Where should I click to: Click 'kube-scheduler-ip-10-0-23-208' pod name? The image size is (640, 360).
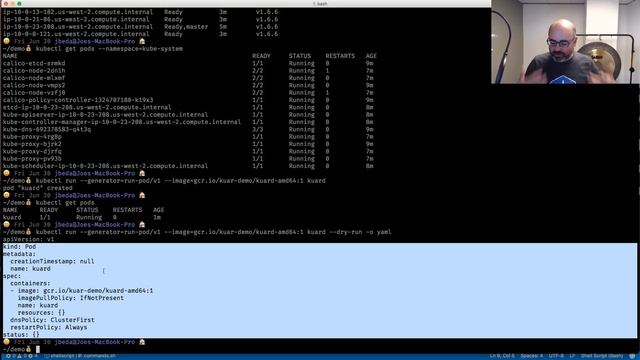pos(105,166)
